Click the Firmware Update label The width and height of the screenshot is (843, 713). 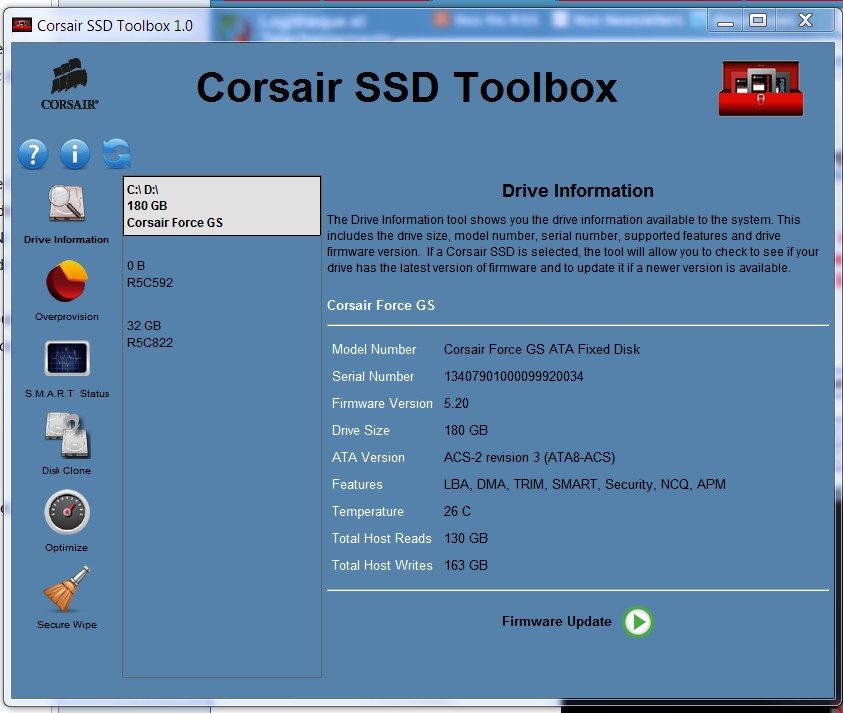point(556,622)
